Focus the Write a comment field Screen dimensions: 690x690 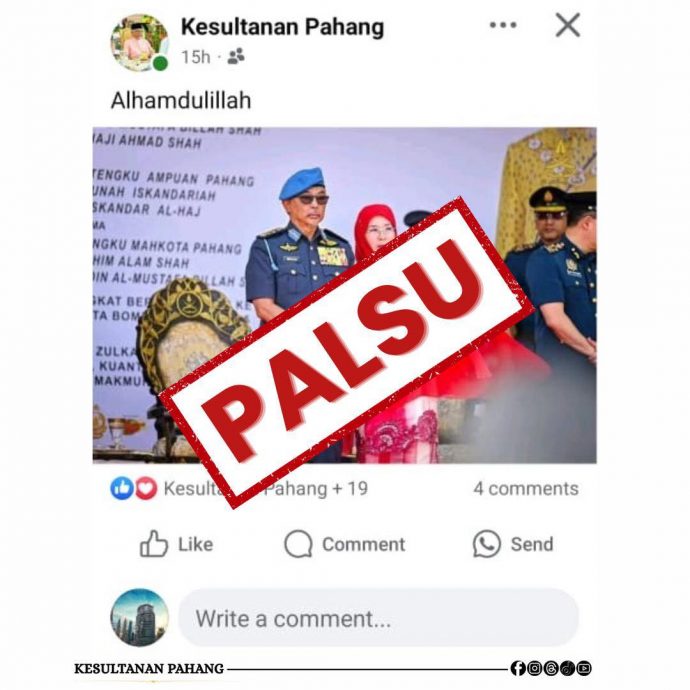click(378, 618)
